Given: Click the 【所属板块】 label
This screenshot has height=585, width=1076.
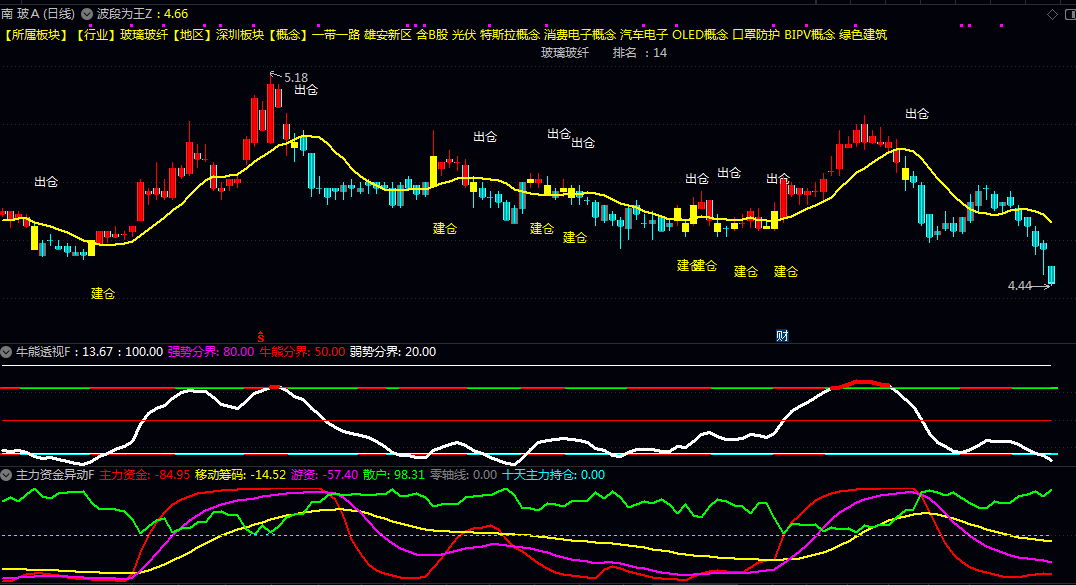Looking at the screenshot, I should pos(36,34).
